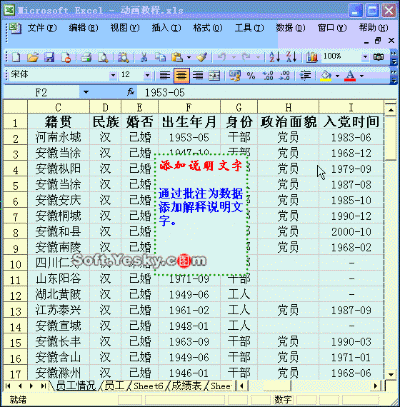Viewport: 400px width, 407px height.
Task: Apply Currency style icon
Action: tap(235, 76)
